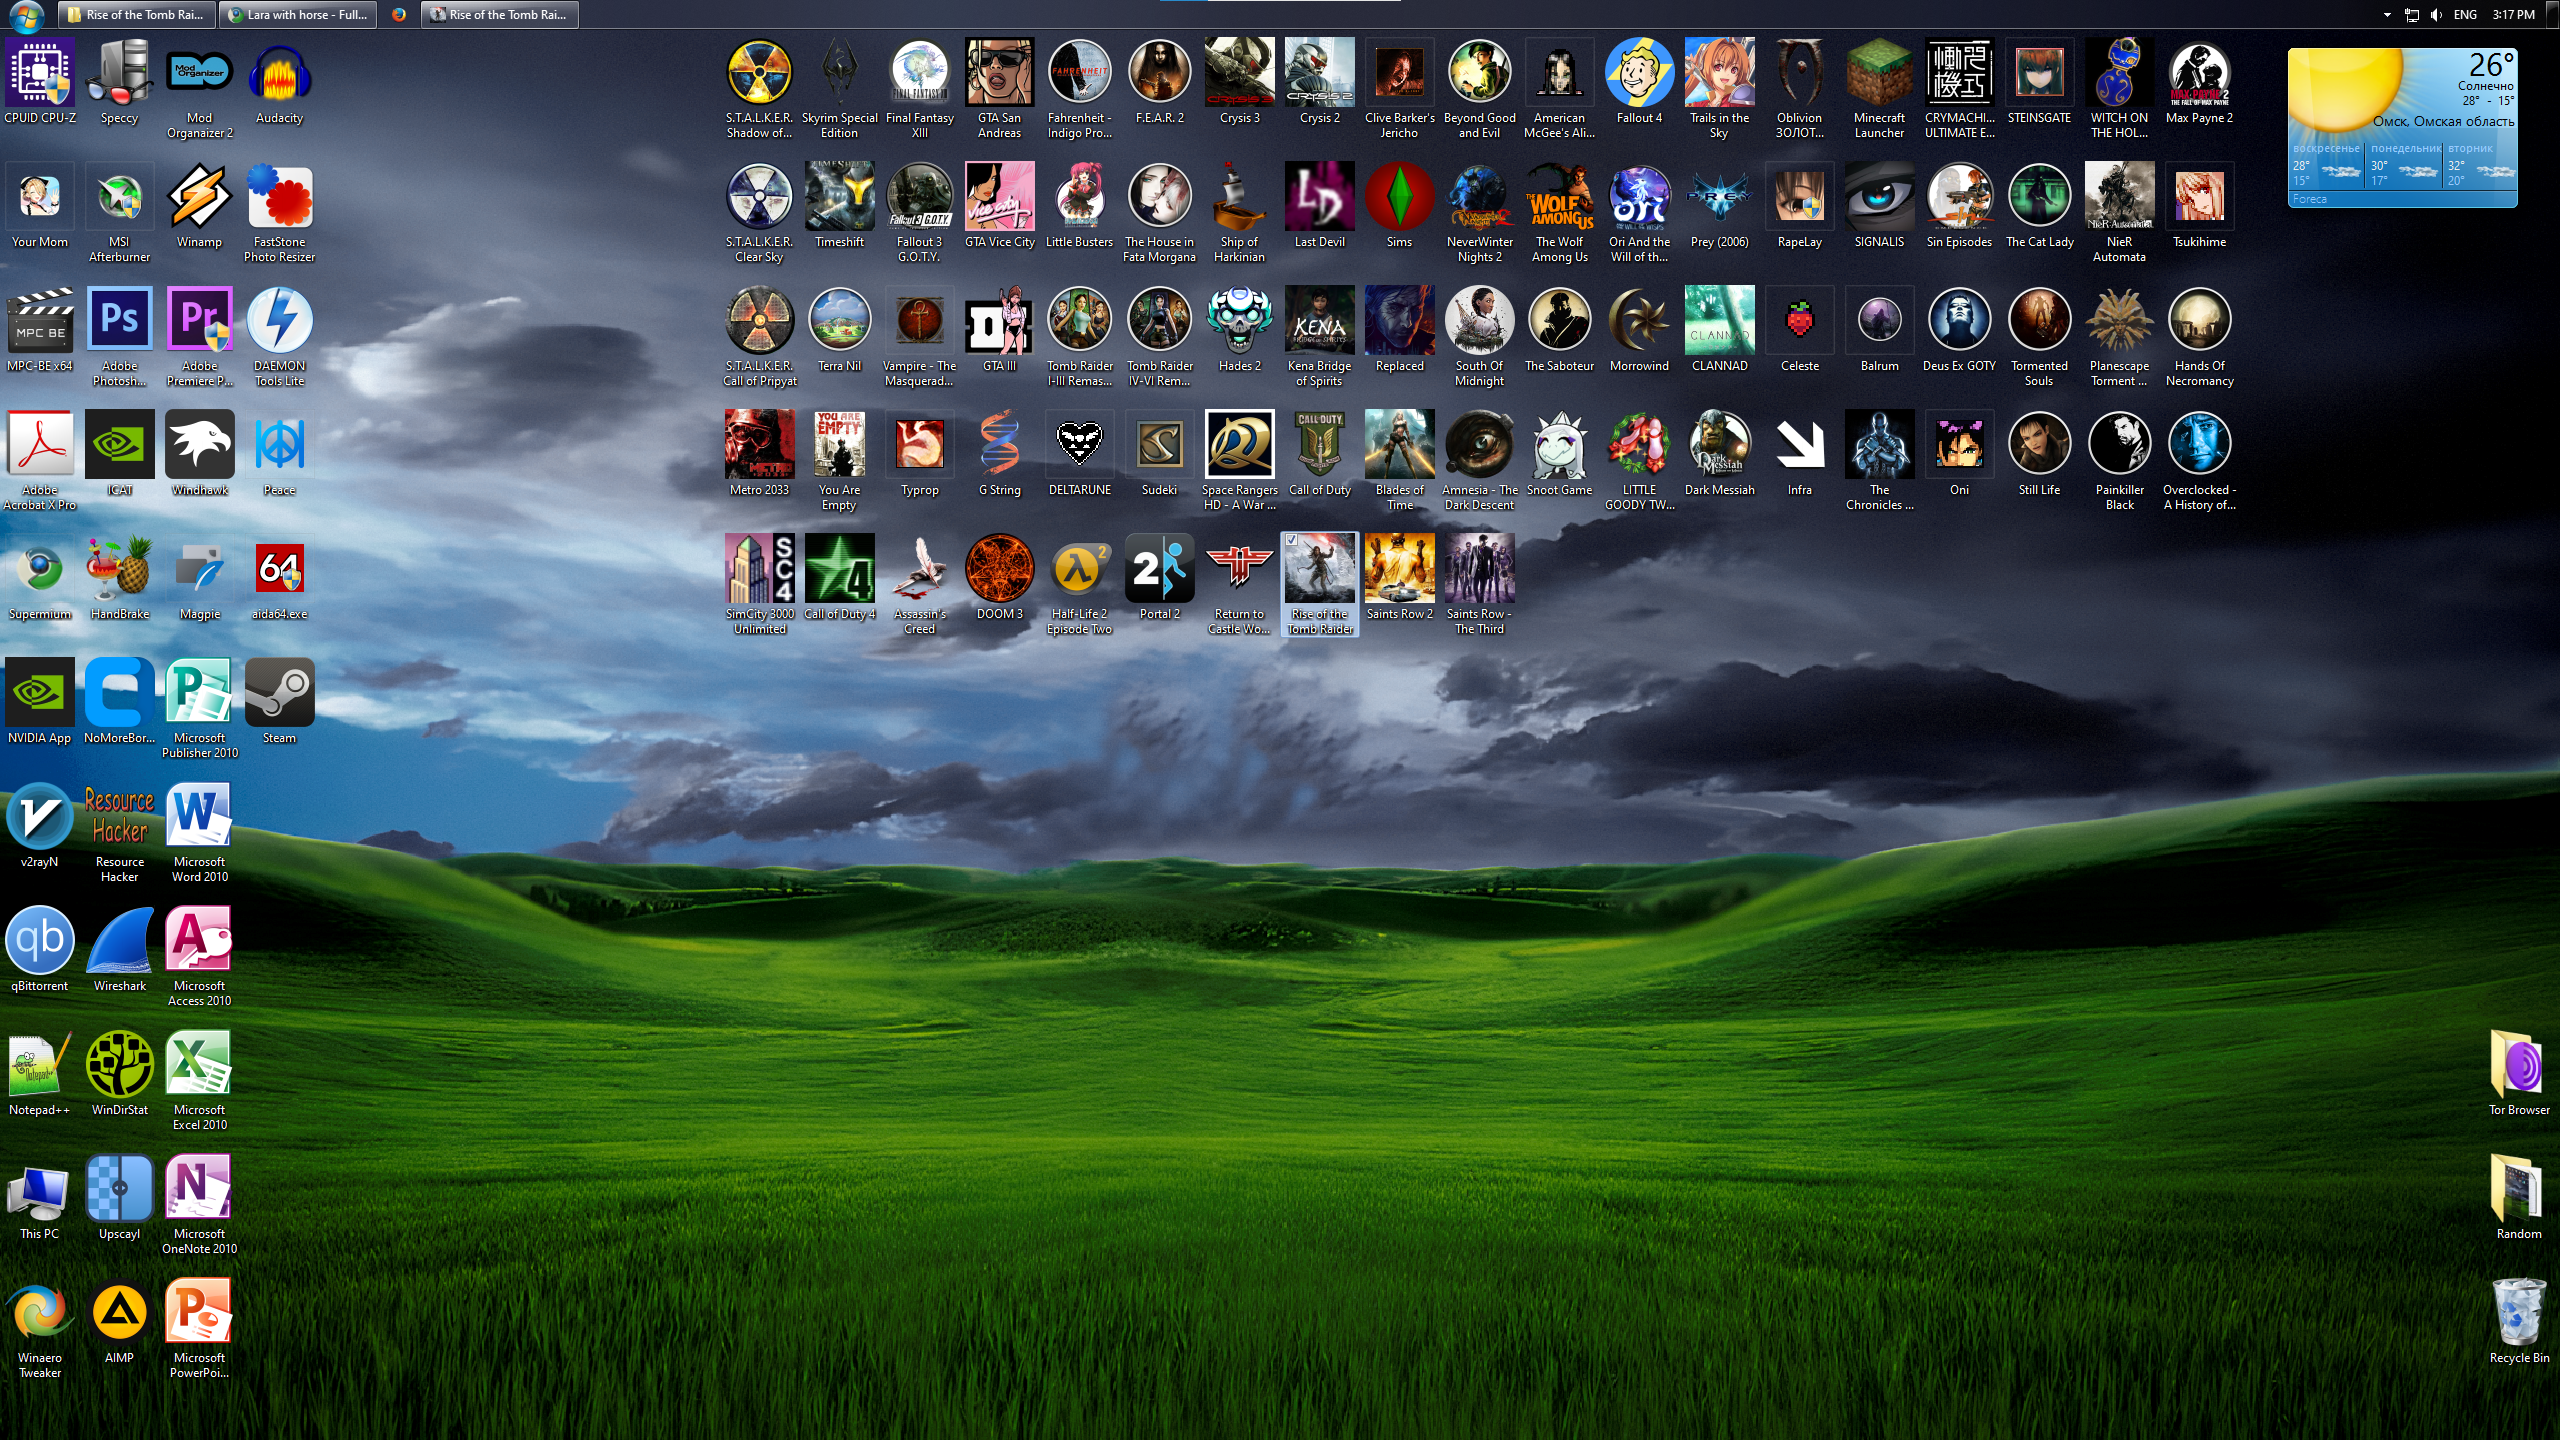Show hidden system tray icons
This screenshot has width=2560, height=1440.
[x=2387, y=15]
